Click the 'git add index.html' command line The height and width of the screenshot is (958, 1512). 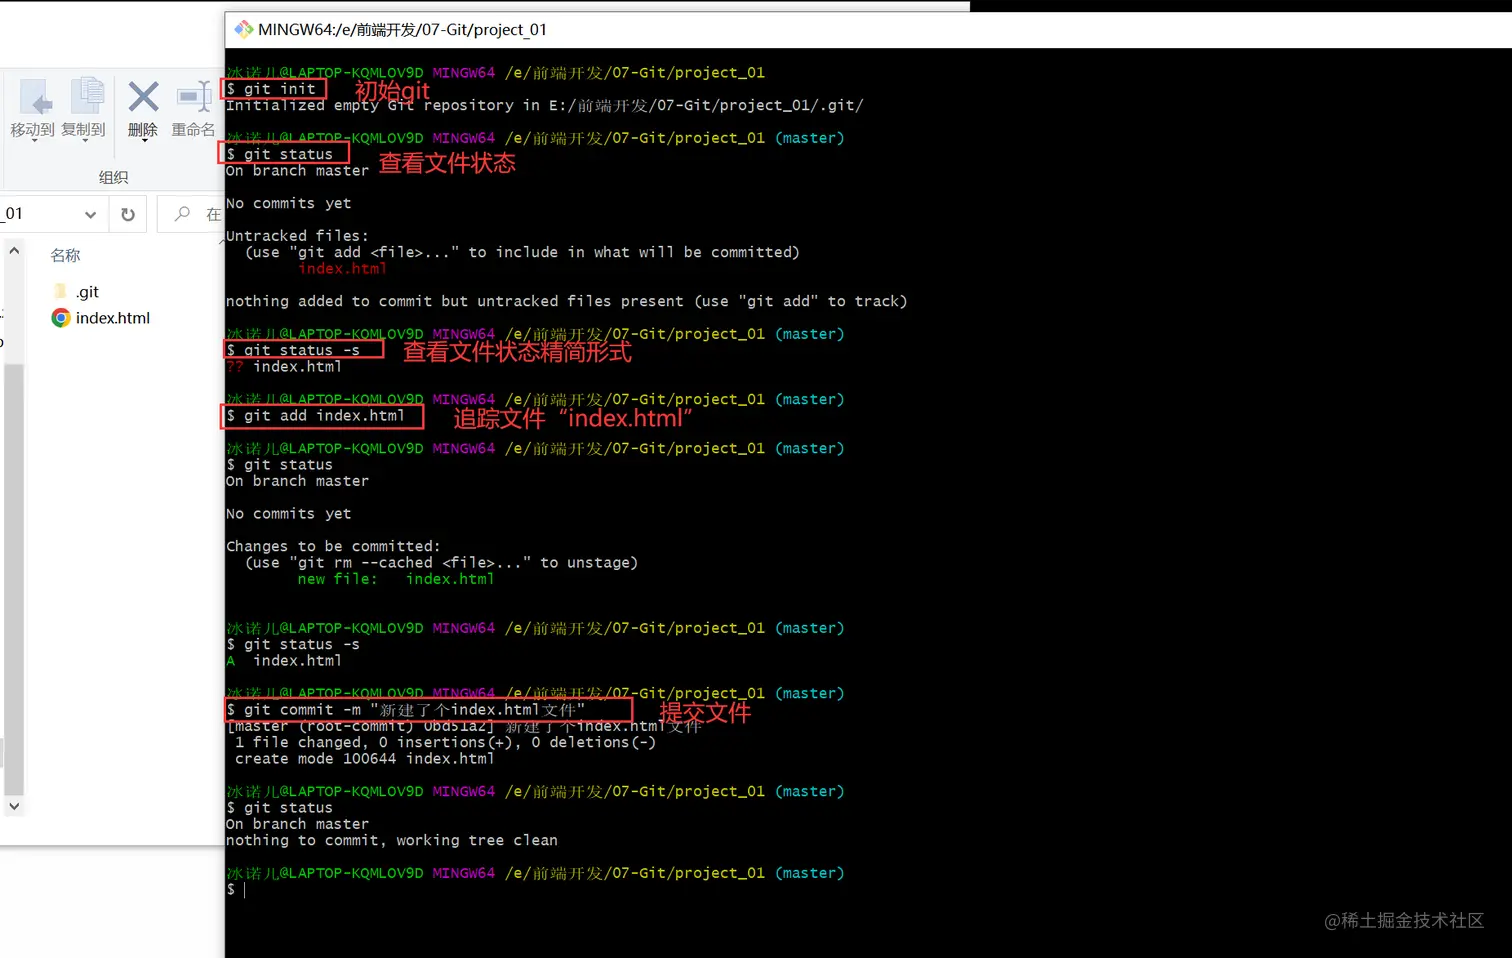[x=316, y=416]
